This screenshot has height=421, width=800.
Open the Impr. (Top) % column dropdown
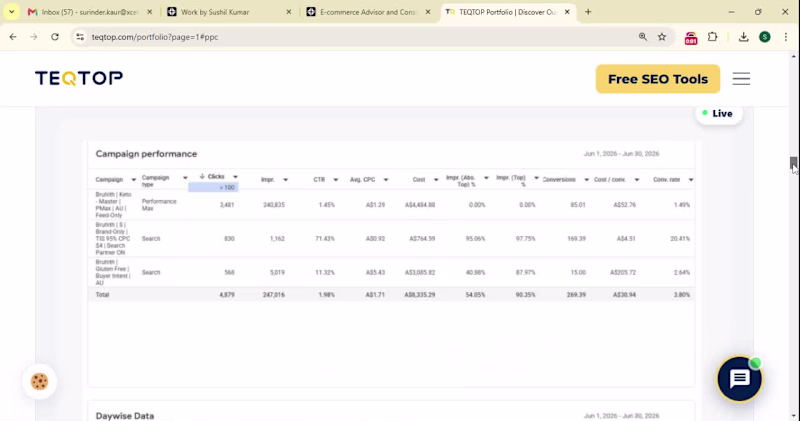(536, 178)
